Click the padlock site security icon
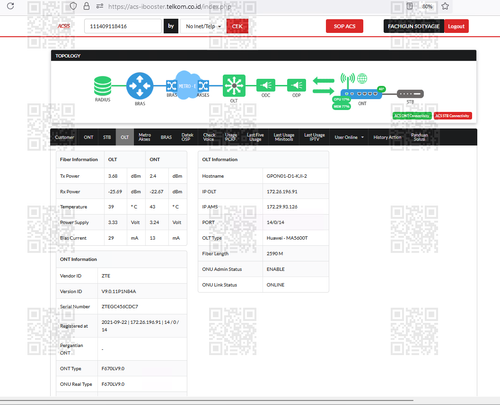Image resolution: width=500 pixels, height=405 pixels. (86, 6)
